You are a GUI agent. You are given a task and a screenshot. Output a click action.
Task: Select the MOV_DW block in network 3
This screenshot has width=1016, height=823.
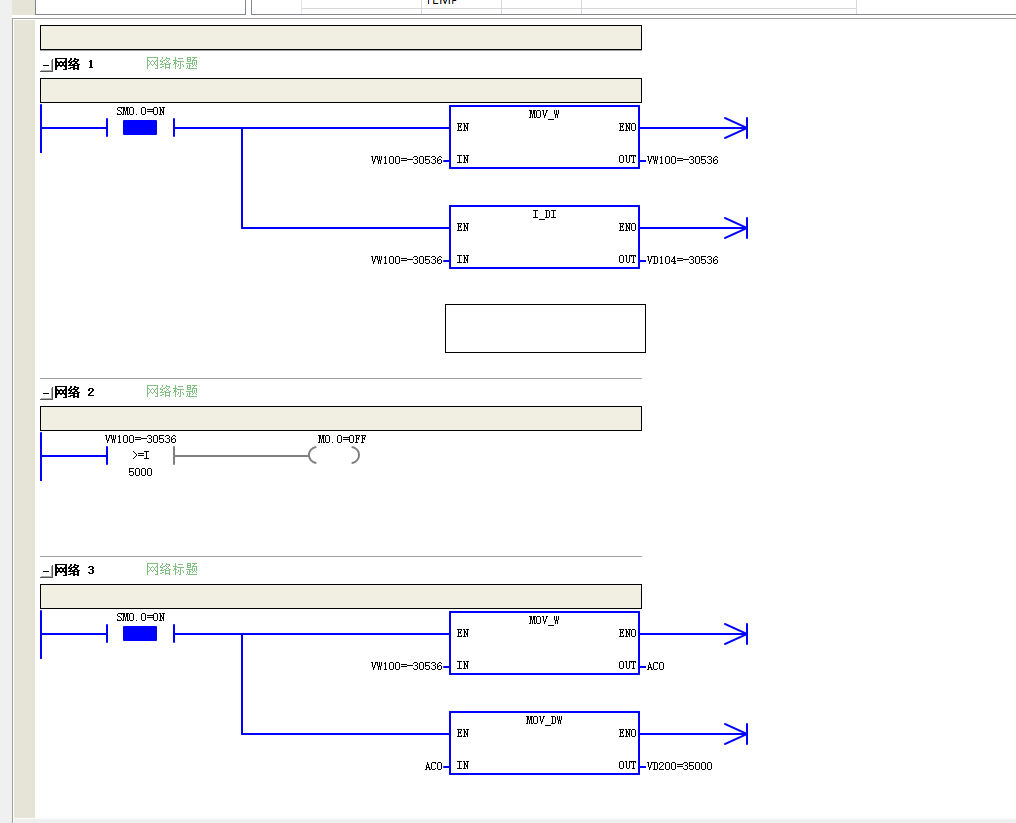tap(544, 743)
